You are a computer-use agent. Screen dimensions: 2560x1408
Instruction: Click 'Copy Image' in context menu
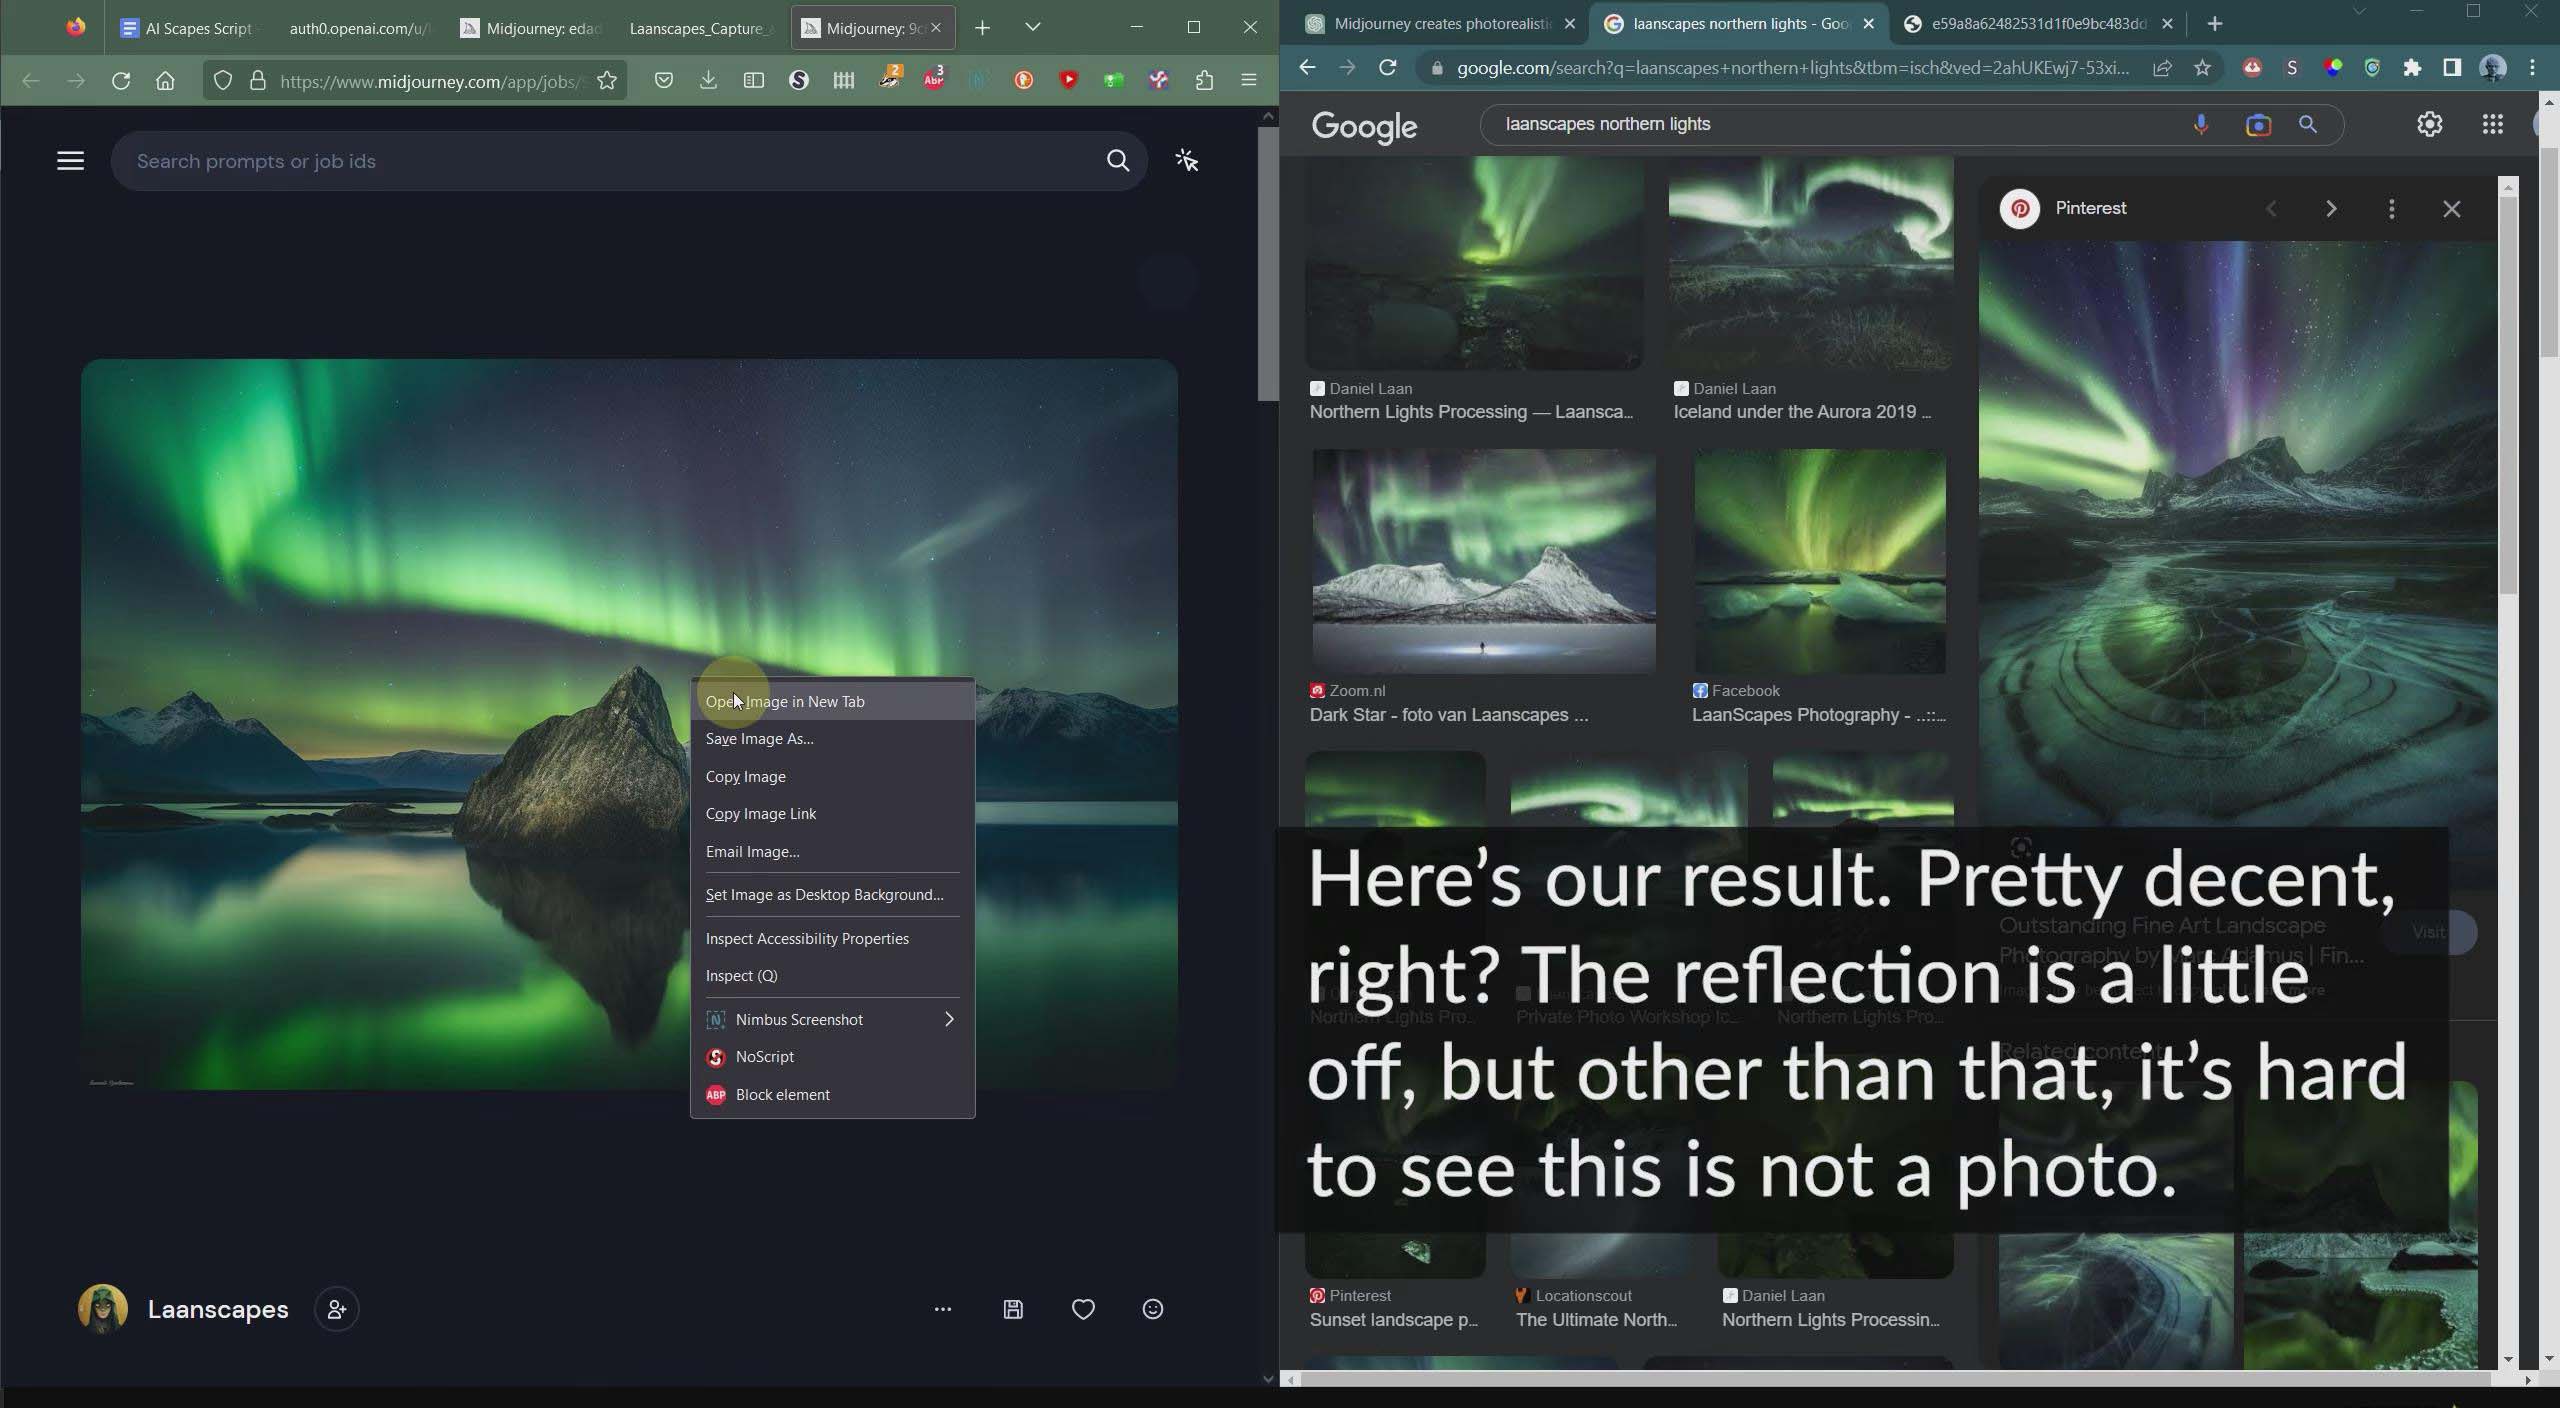(745, 775)
